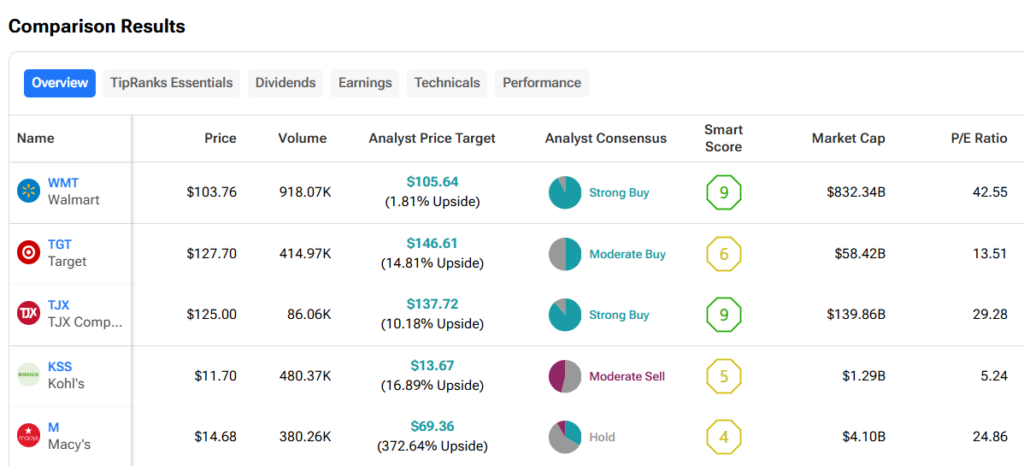Click the Macy's star logo icon
This screenshot has height=466, width=1024.
coord(28,436)
